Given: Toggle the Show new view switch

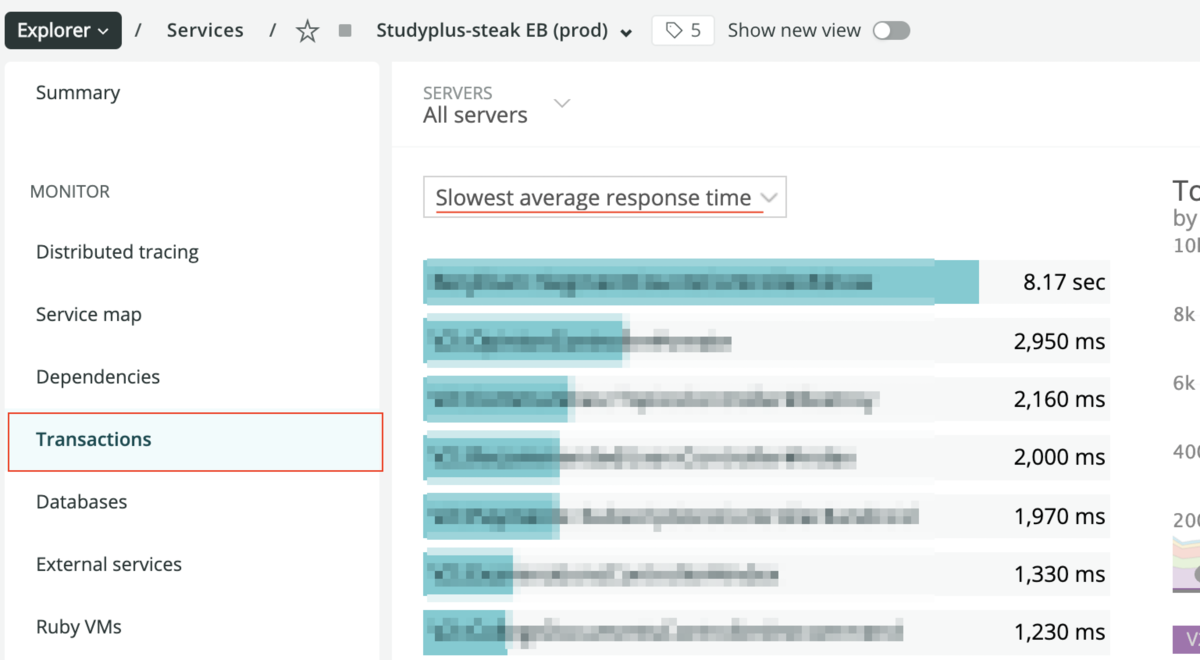Looking at the screenshot, I should [x=890, y=31].
